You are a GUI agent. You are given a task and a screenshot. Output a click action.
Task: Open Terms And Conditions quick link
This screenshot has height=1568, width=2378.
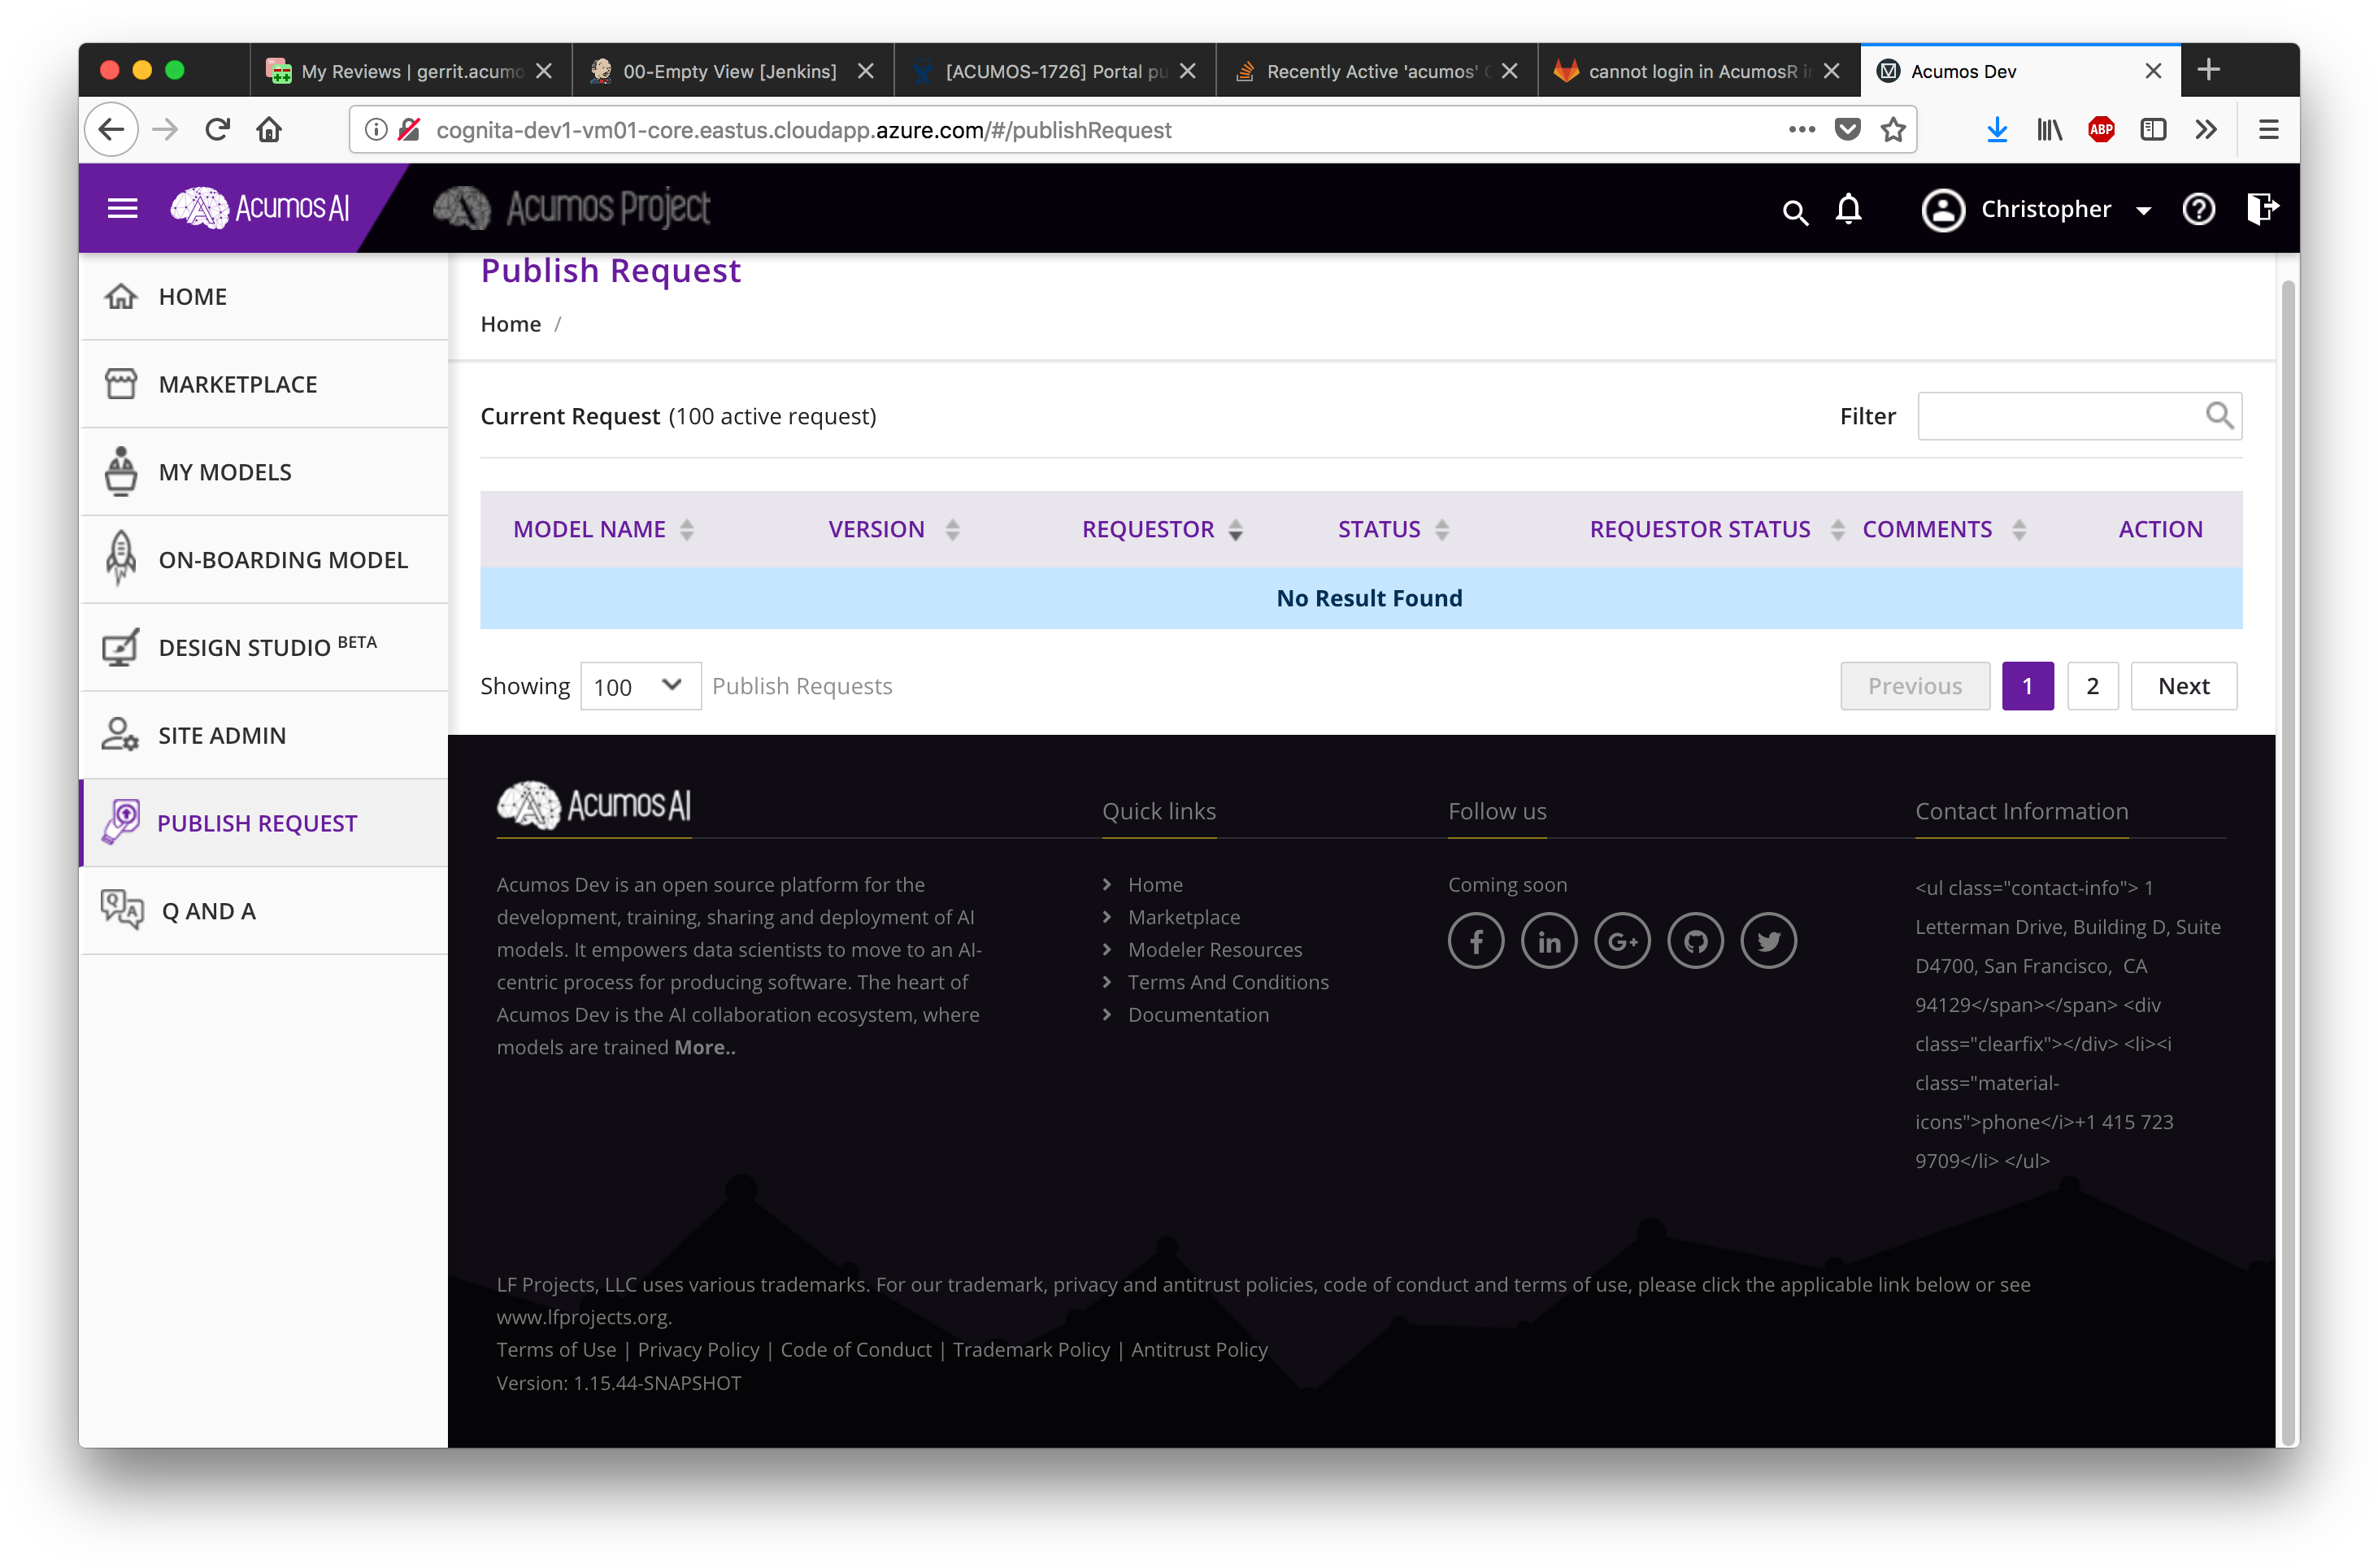(x=1228, y=982)
